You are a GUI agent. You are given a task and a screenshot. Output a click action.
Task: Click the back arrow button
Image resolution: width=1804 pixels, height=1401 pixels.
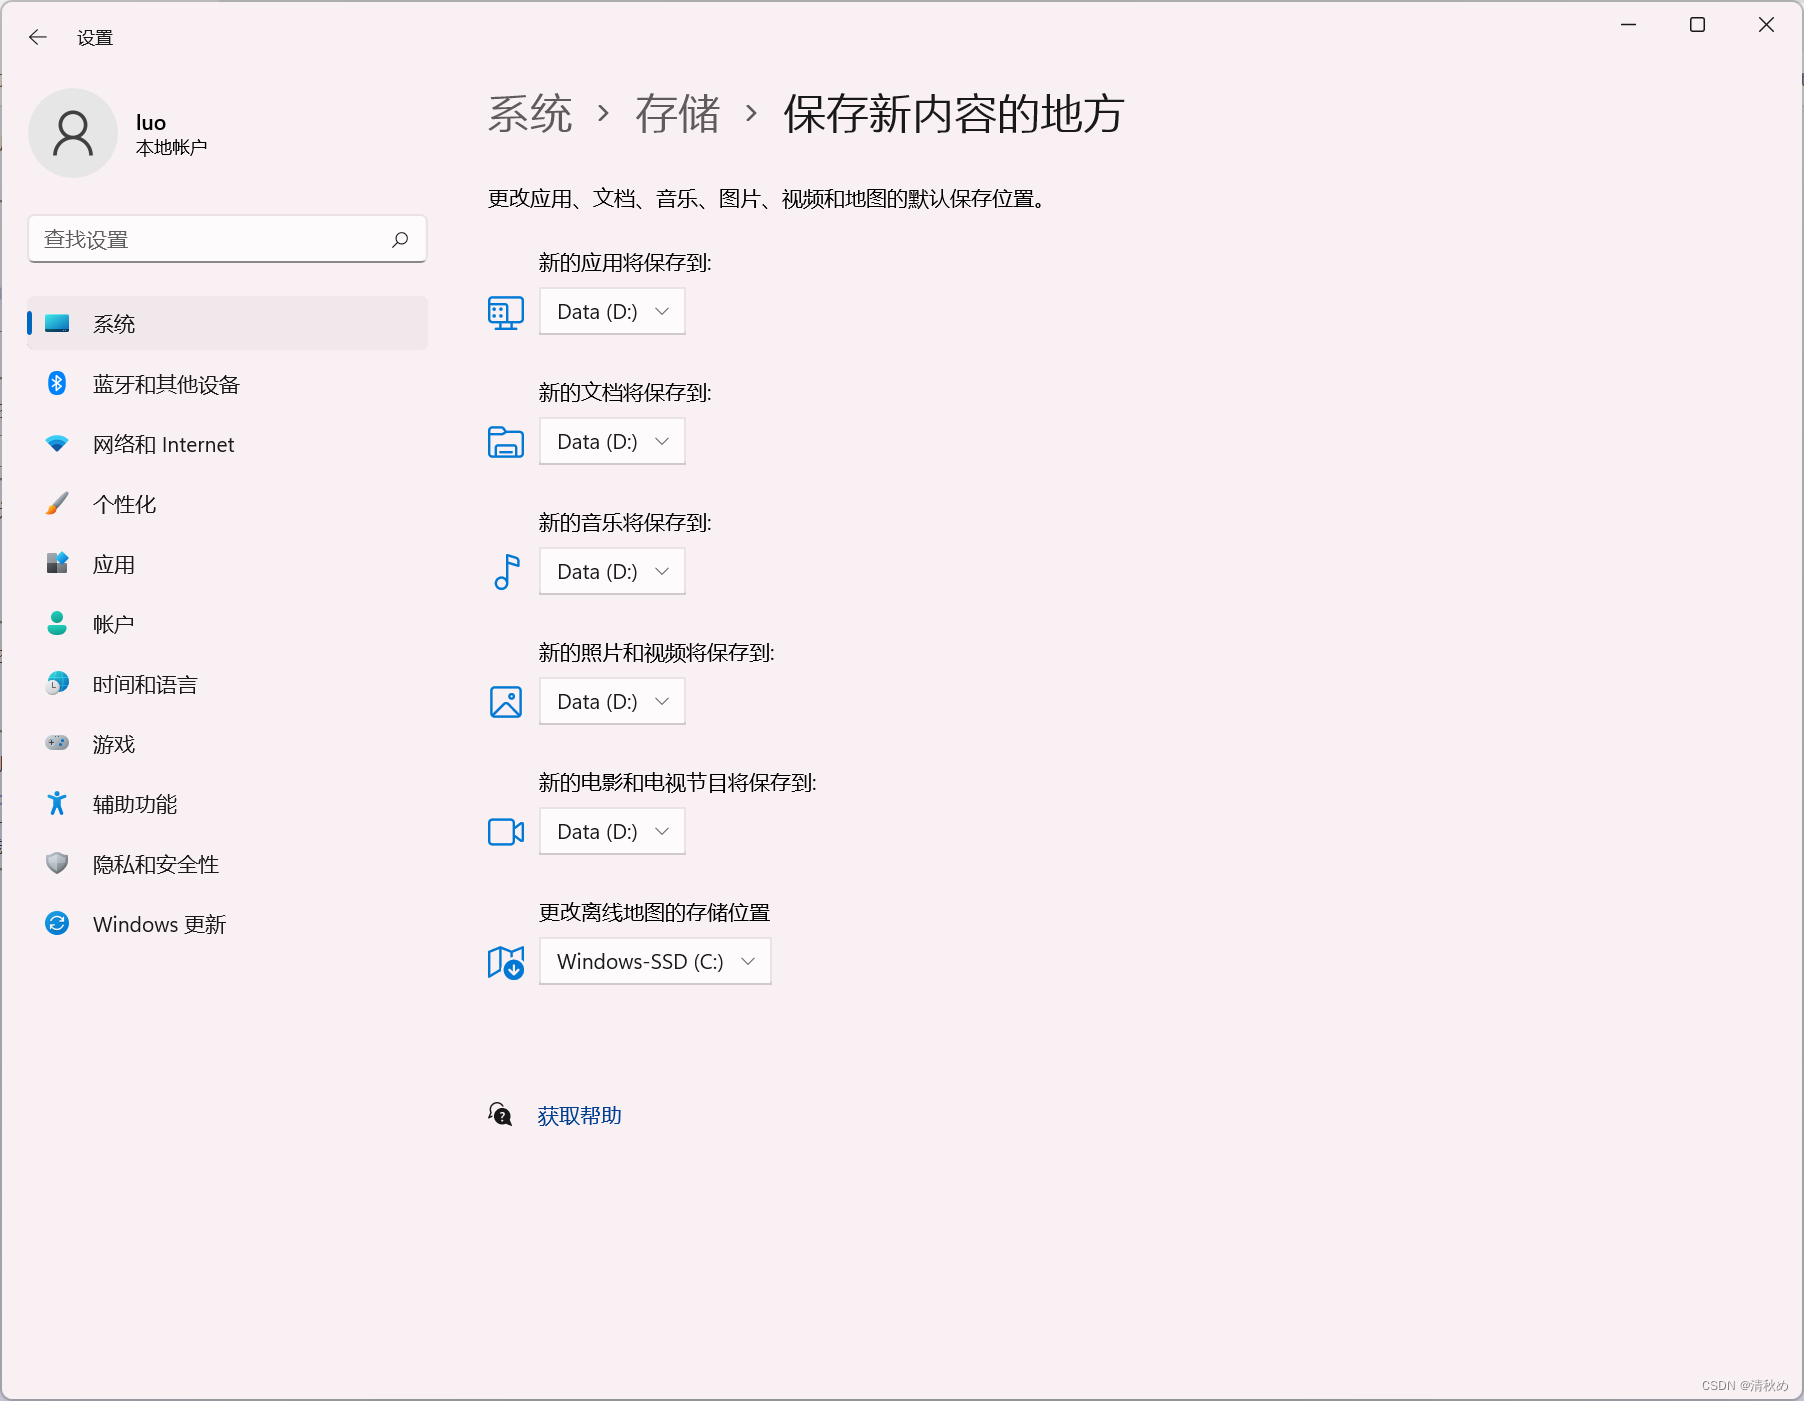tap(38, 37)
